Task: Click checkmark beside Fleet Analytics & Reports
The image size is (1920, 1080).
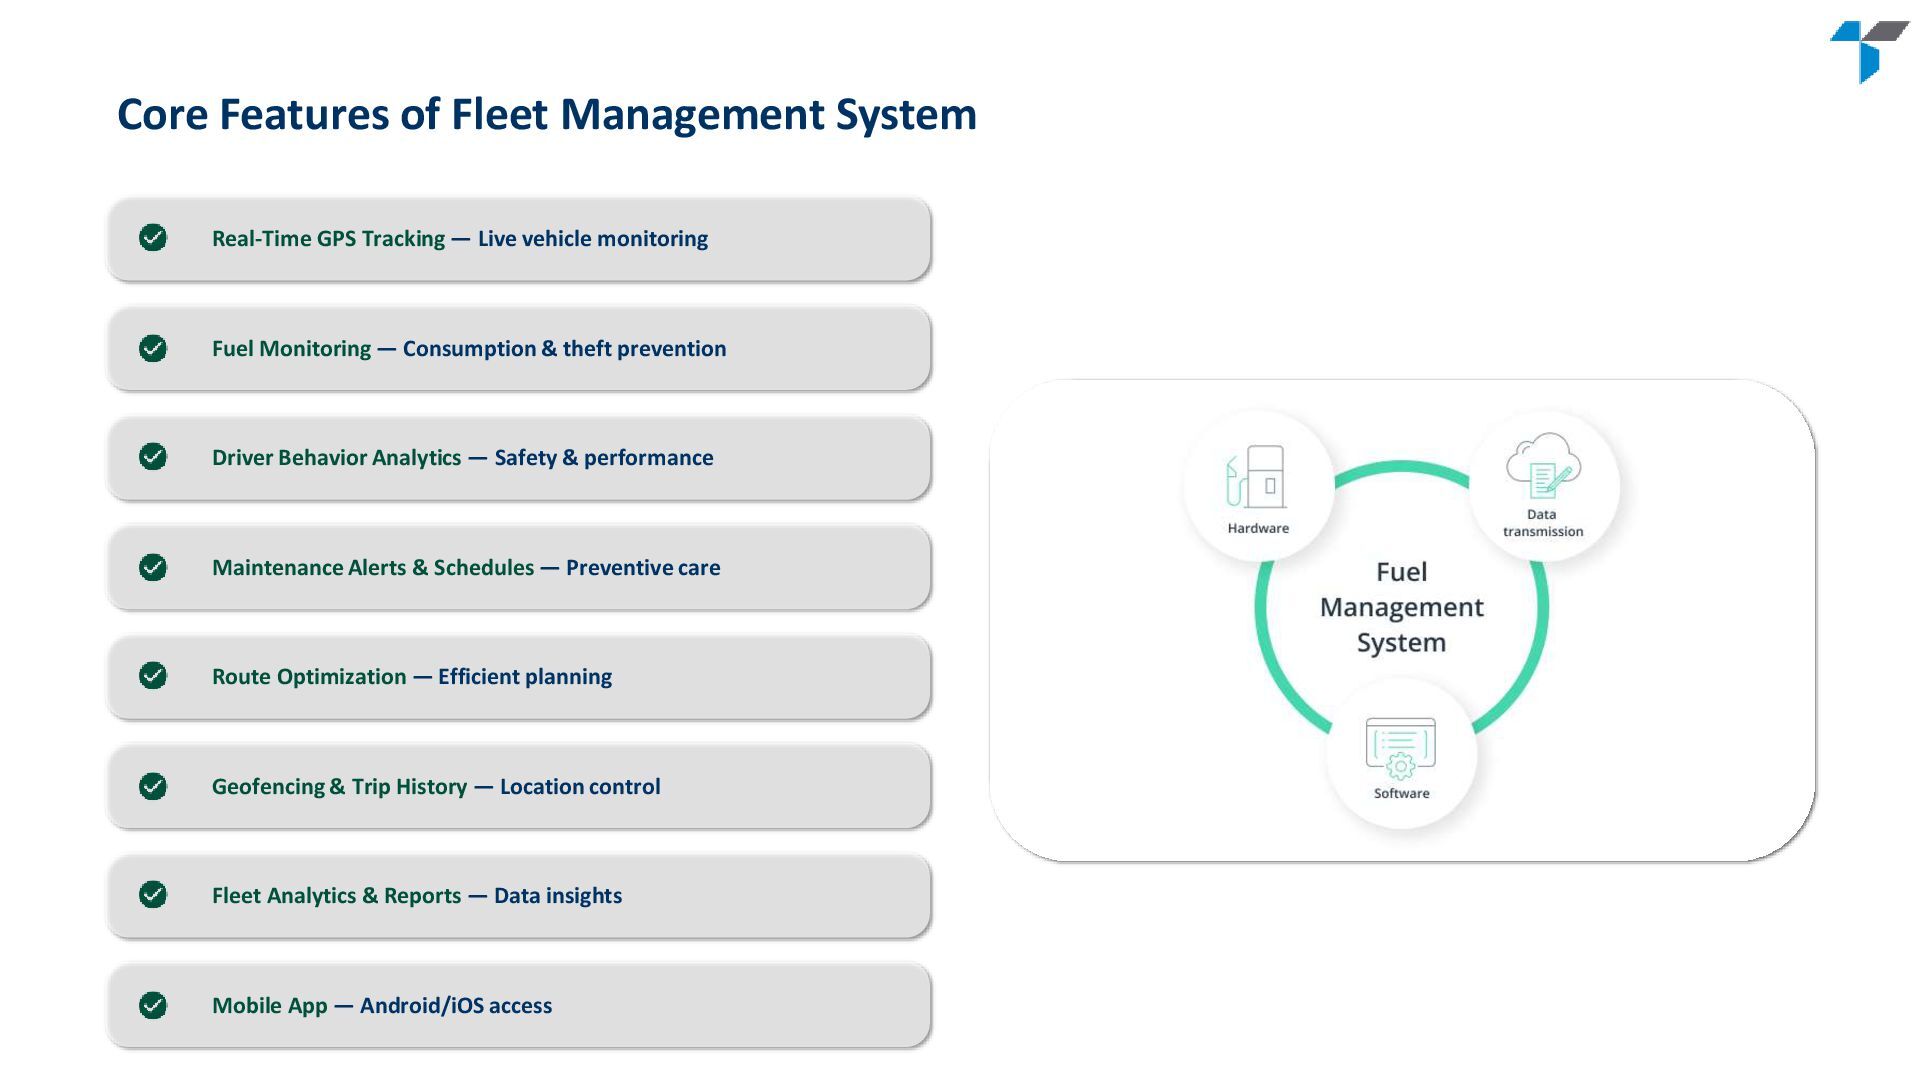Action: tap(153, 895)
